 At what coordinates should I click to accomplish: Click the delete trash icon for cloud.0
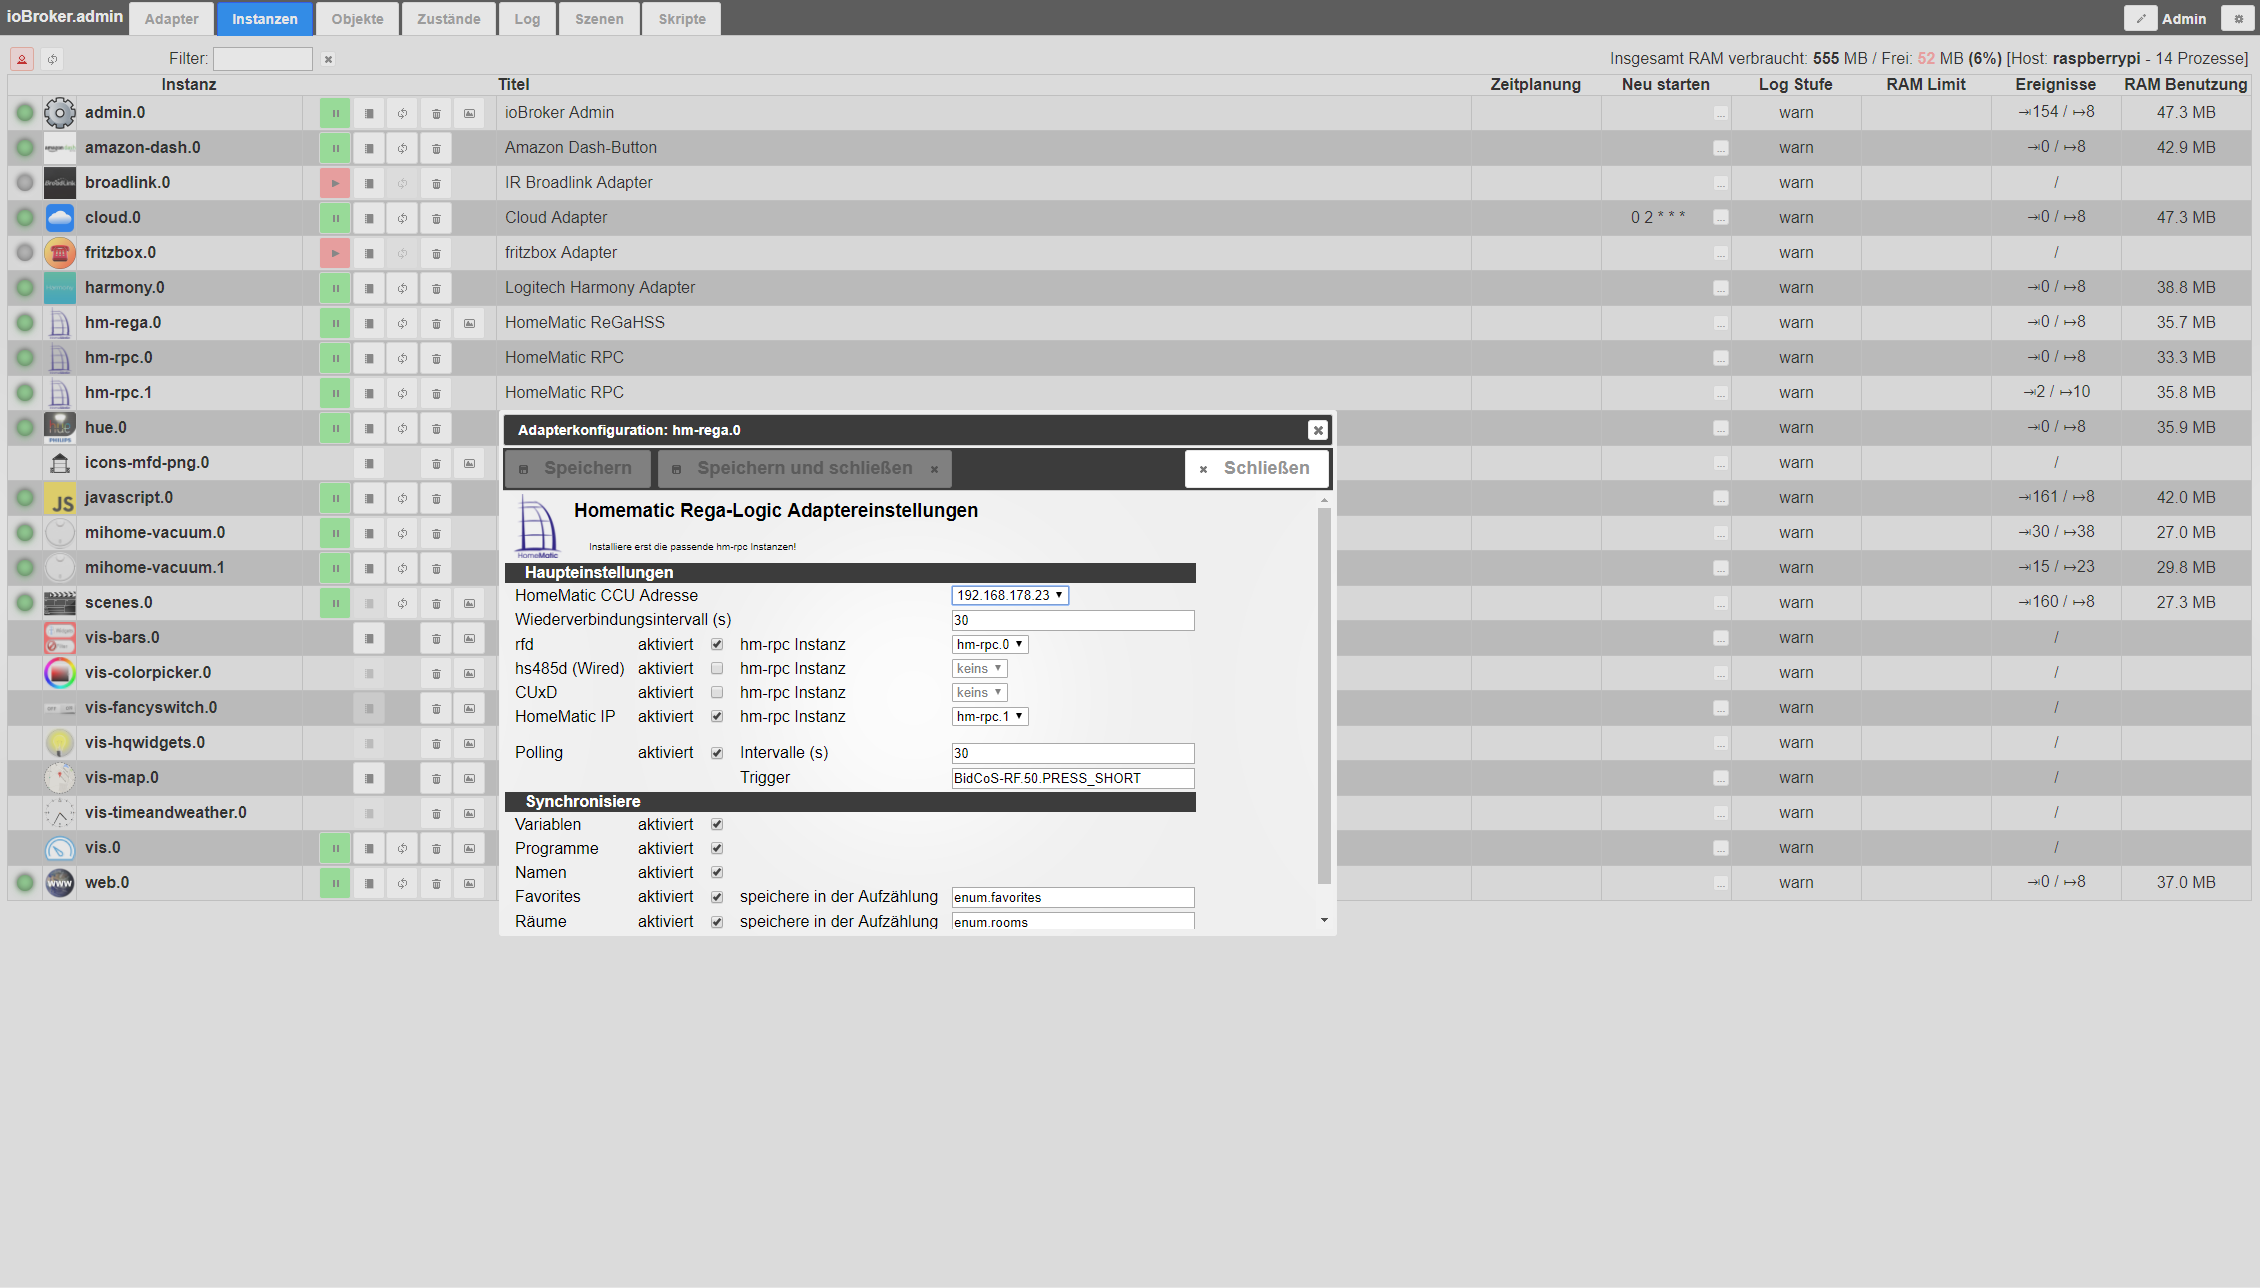click(x=436, y=218)
